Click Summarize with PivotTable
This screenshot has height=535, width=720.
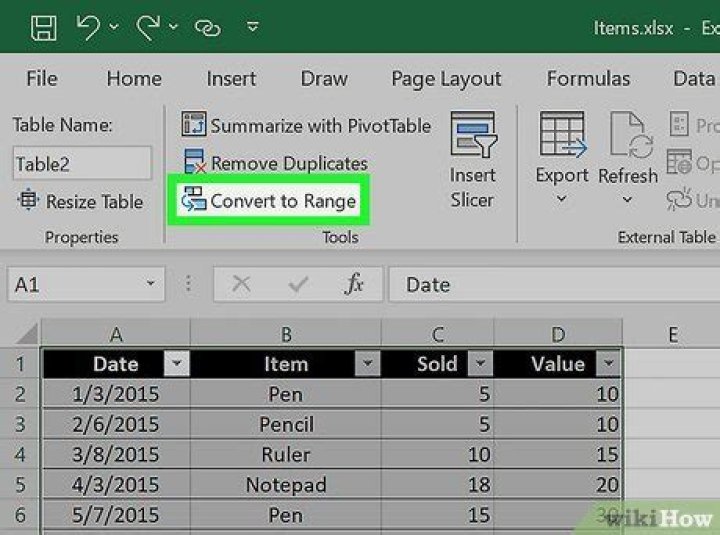point(306,125)
